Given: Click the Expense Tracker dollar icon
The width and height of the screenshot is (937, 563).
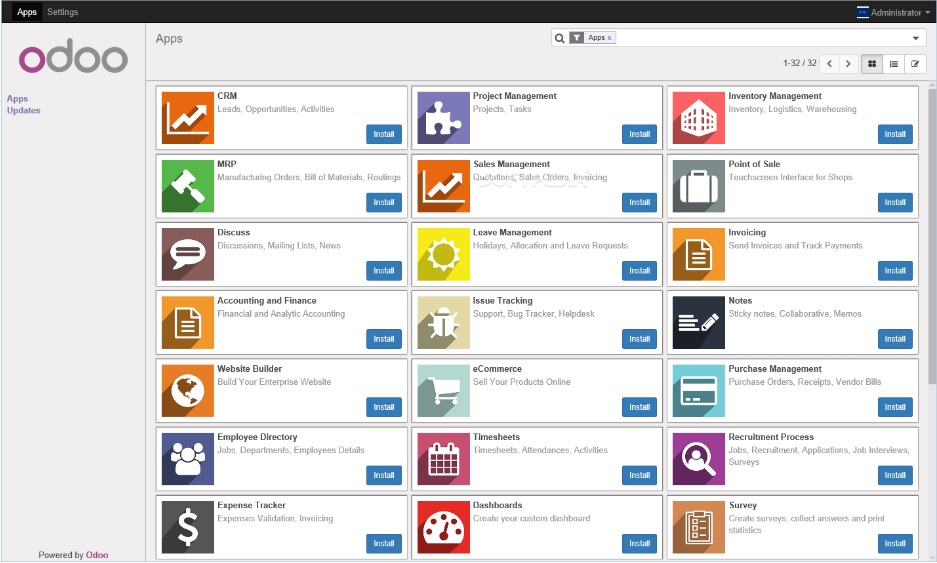Looking at the screenshot, I should tap(188, 527).
